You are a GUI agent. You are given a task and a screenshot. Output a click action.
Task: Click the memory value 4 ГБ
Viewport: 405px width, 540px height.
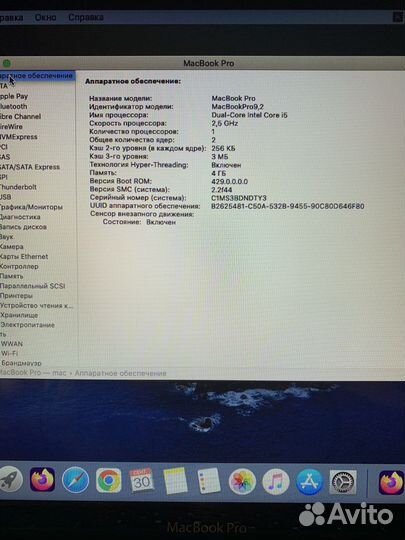(x=219, y=173)
